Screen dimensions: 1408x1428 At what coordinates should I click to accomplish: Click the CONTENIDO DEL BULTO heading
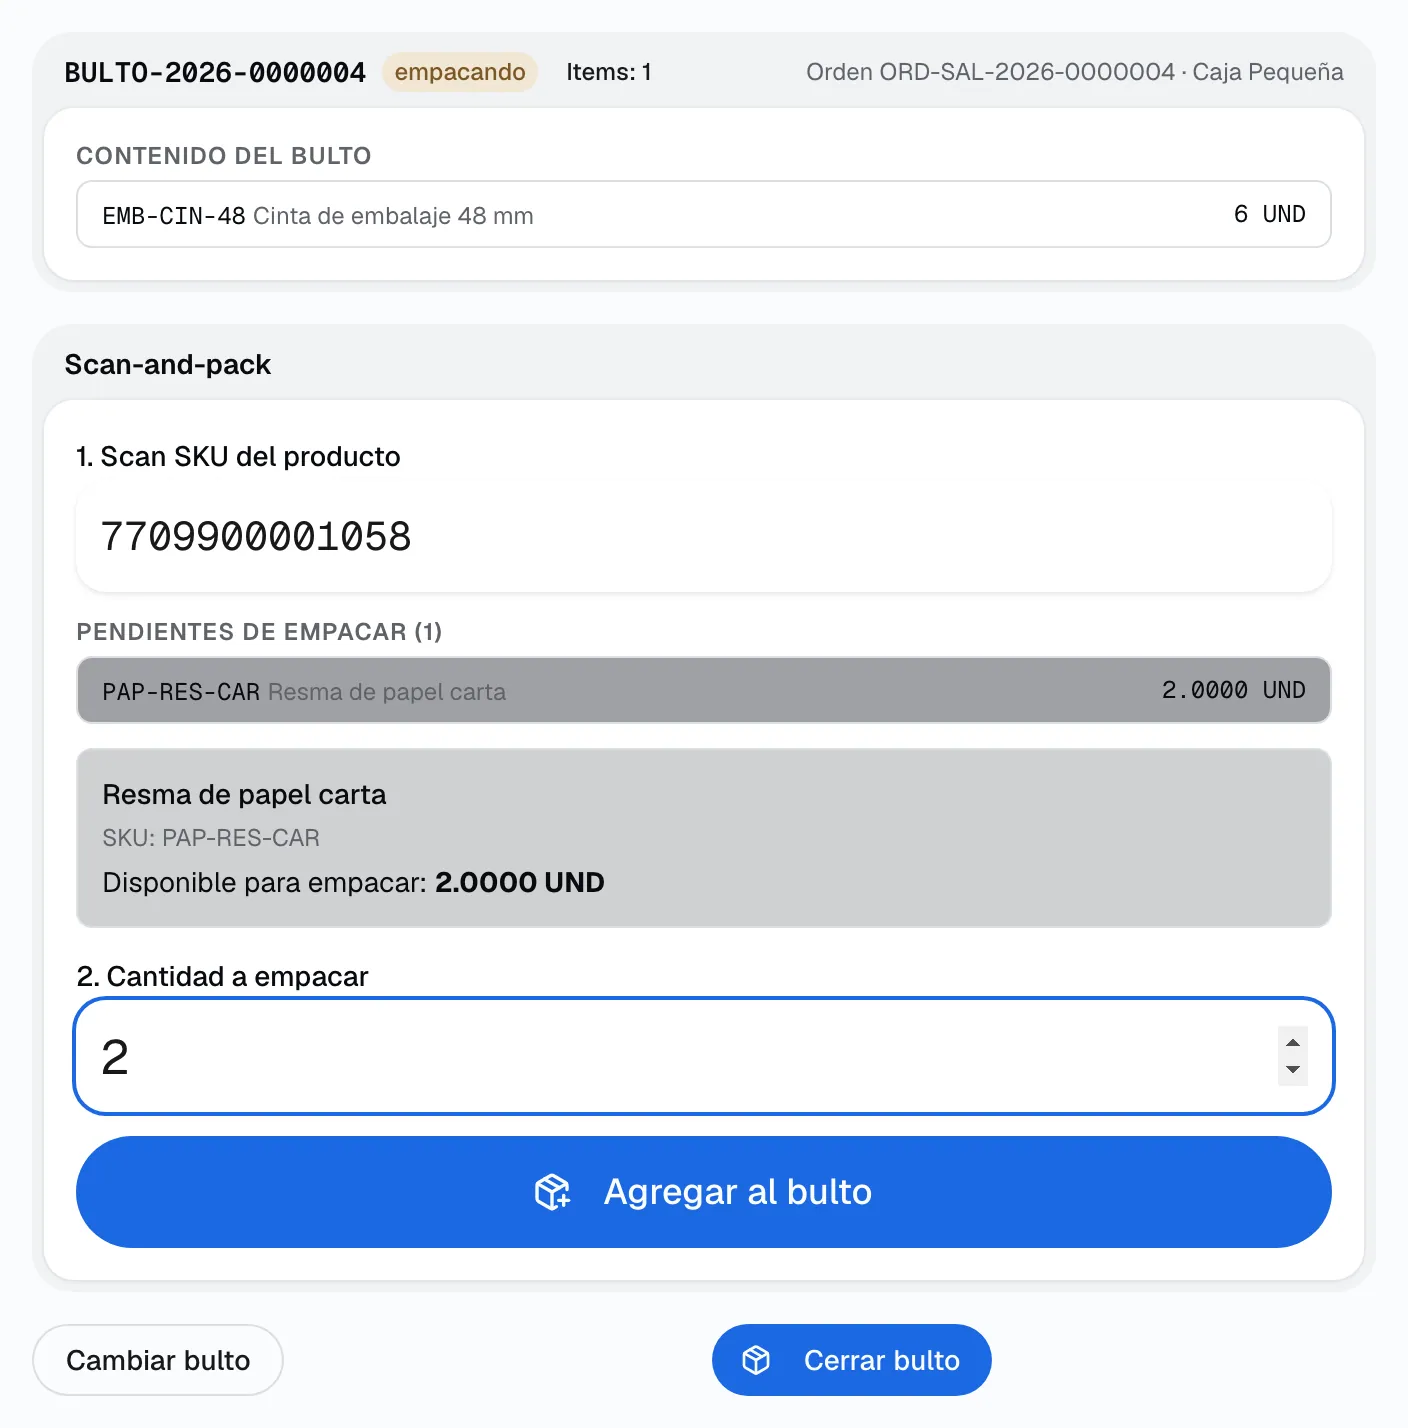coord(224,156)
